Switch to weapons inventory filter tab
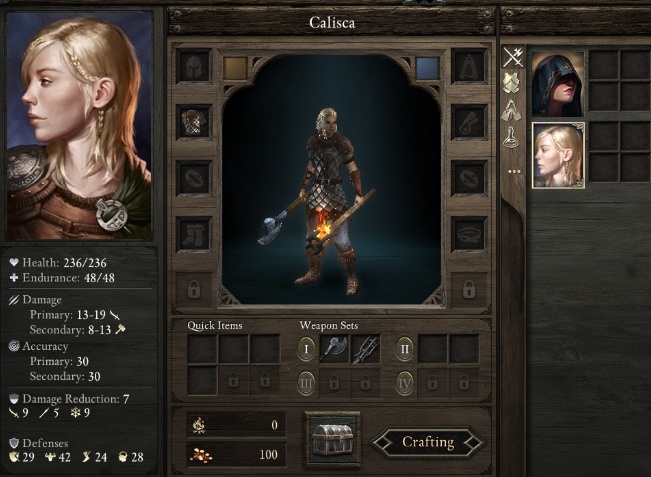This screenshot has width=651, height=477. point(513,57)
